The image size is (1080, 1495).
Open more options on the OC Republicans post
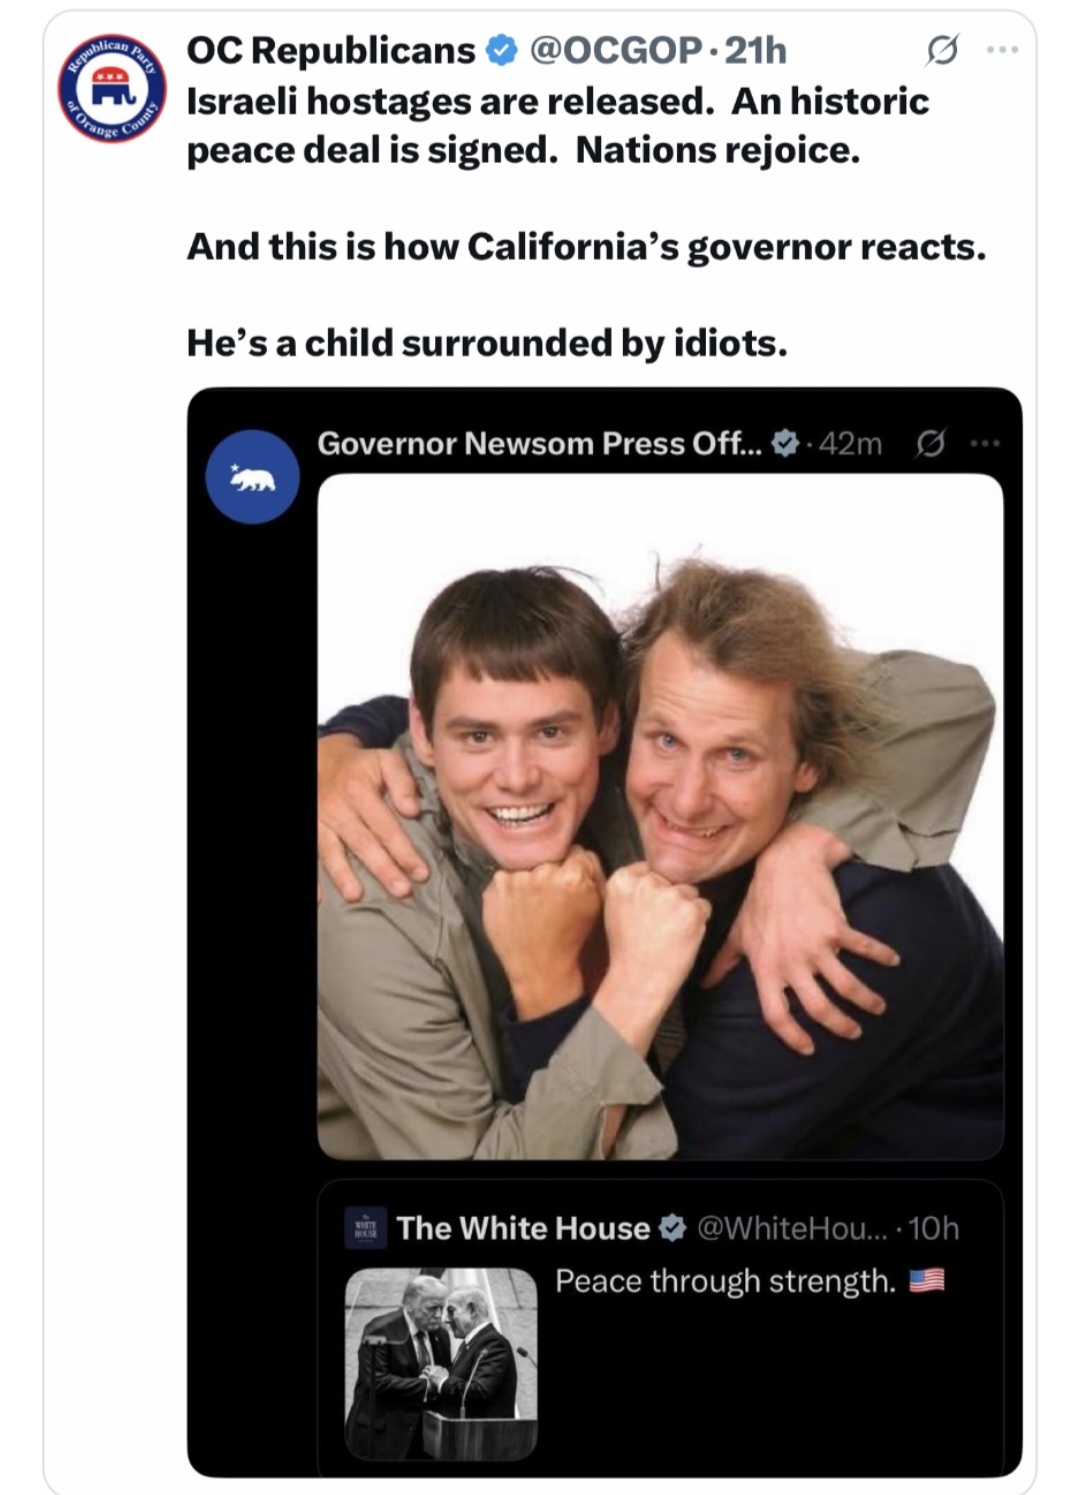coord(1002,49)
